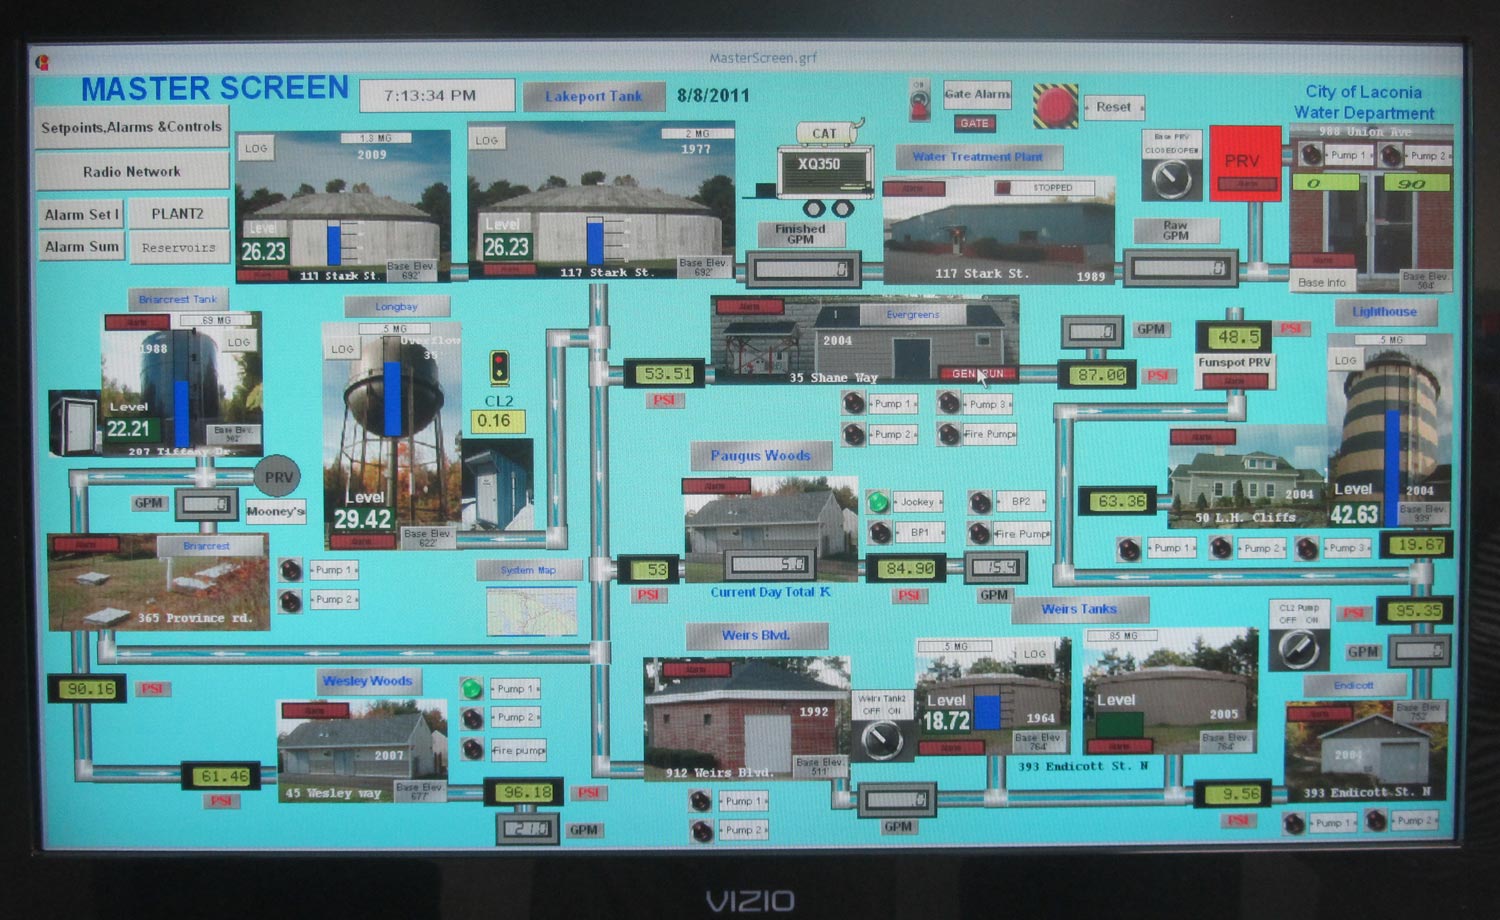The width and height of the screenshot is (1500, 920).
Task: Open the Radio Network screen
Action: [131, 171]
